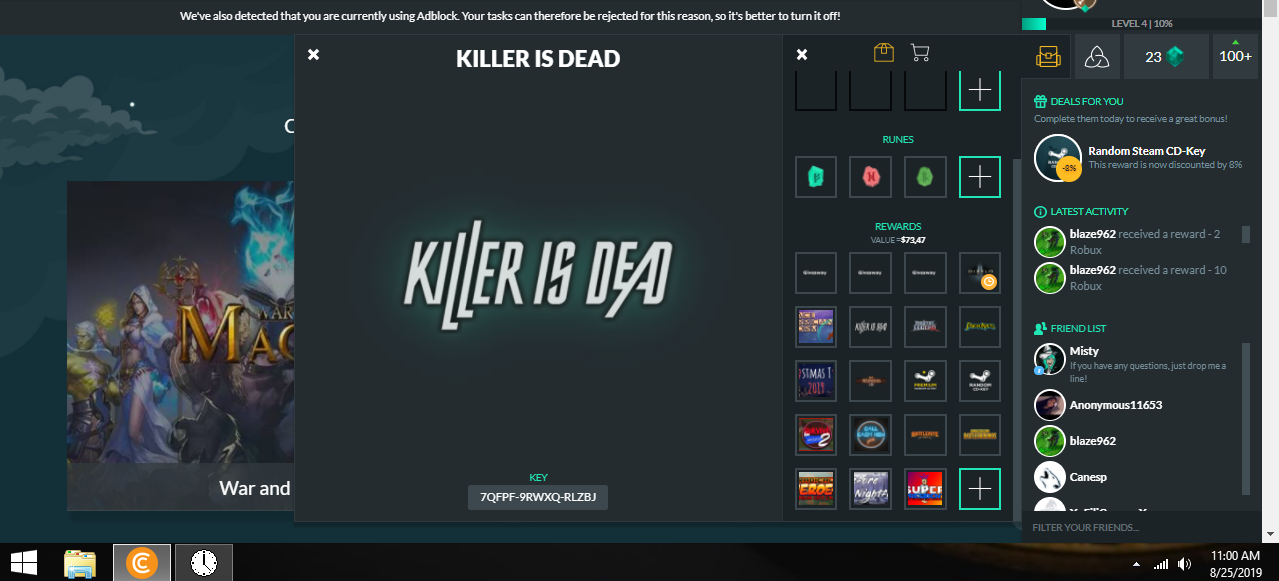The image size is (1279, 581).
Task: Select the green rune
Action: click(925, 177)
